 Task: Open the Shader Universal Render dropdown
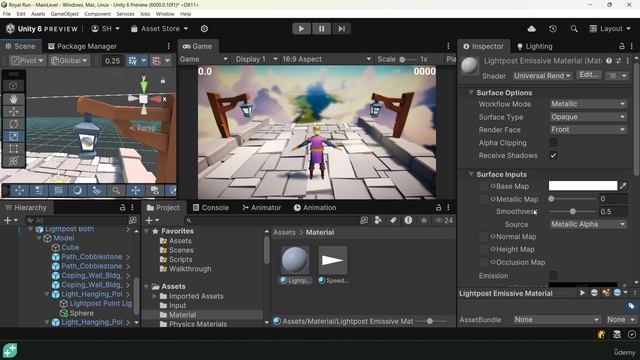(542, 76)
